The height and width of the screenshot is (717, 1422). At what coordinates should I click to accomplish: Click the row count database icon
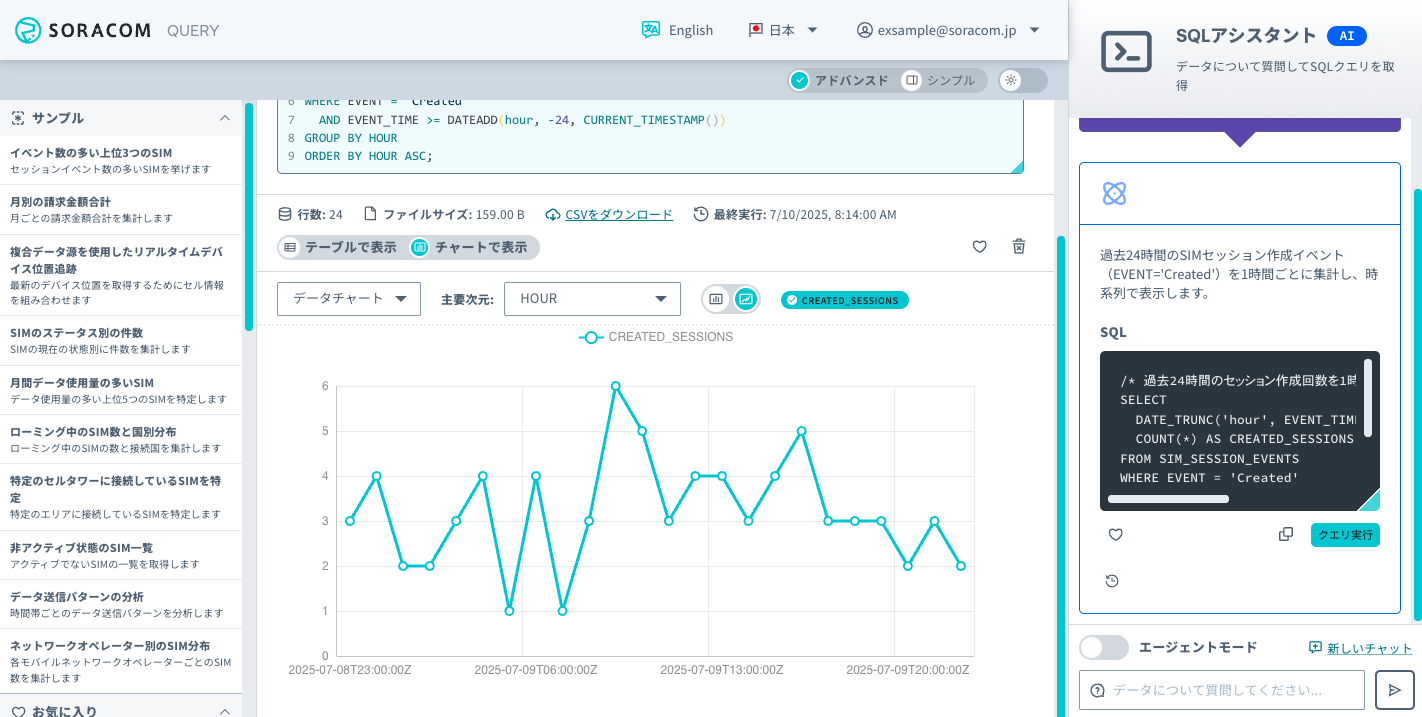[x=285, y=214]
